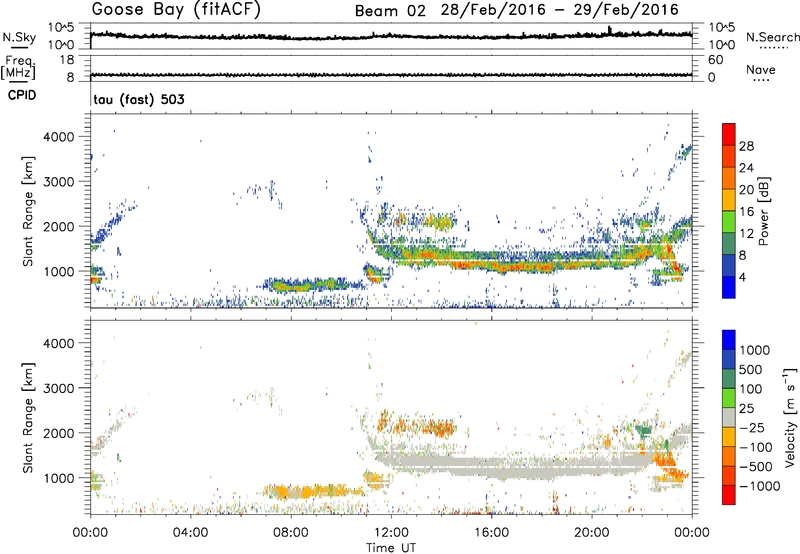
Task: Pick the blue 4–8 dB power segment
Action: [729, 265]
